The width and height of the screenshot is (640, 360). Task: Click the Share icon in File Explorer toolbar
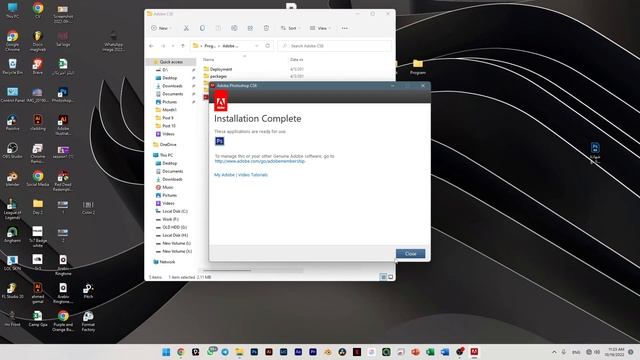250,28
